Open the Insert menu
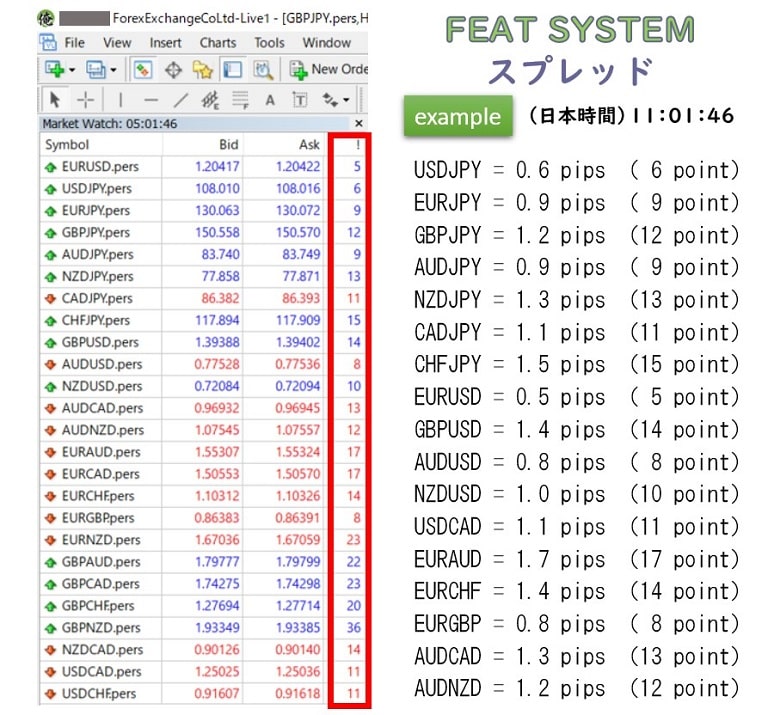 [166, 43]
